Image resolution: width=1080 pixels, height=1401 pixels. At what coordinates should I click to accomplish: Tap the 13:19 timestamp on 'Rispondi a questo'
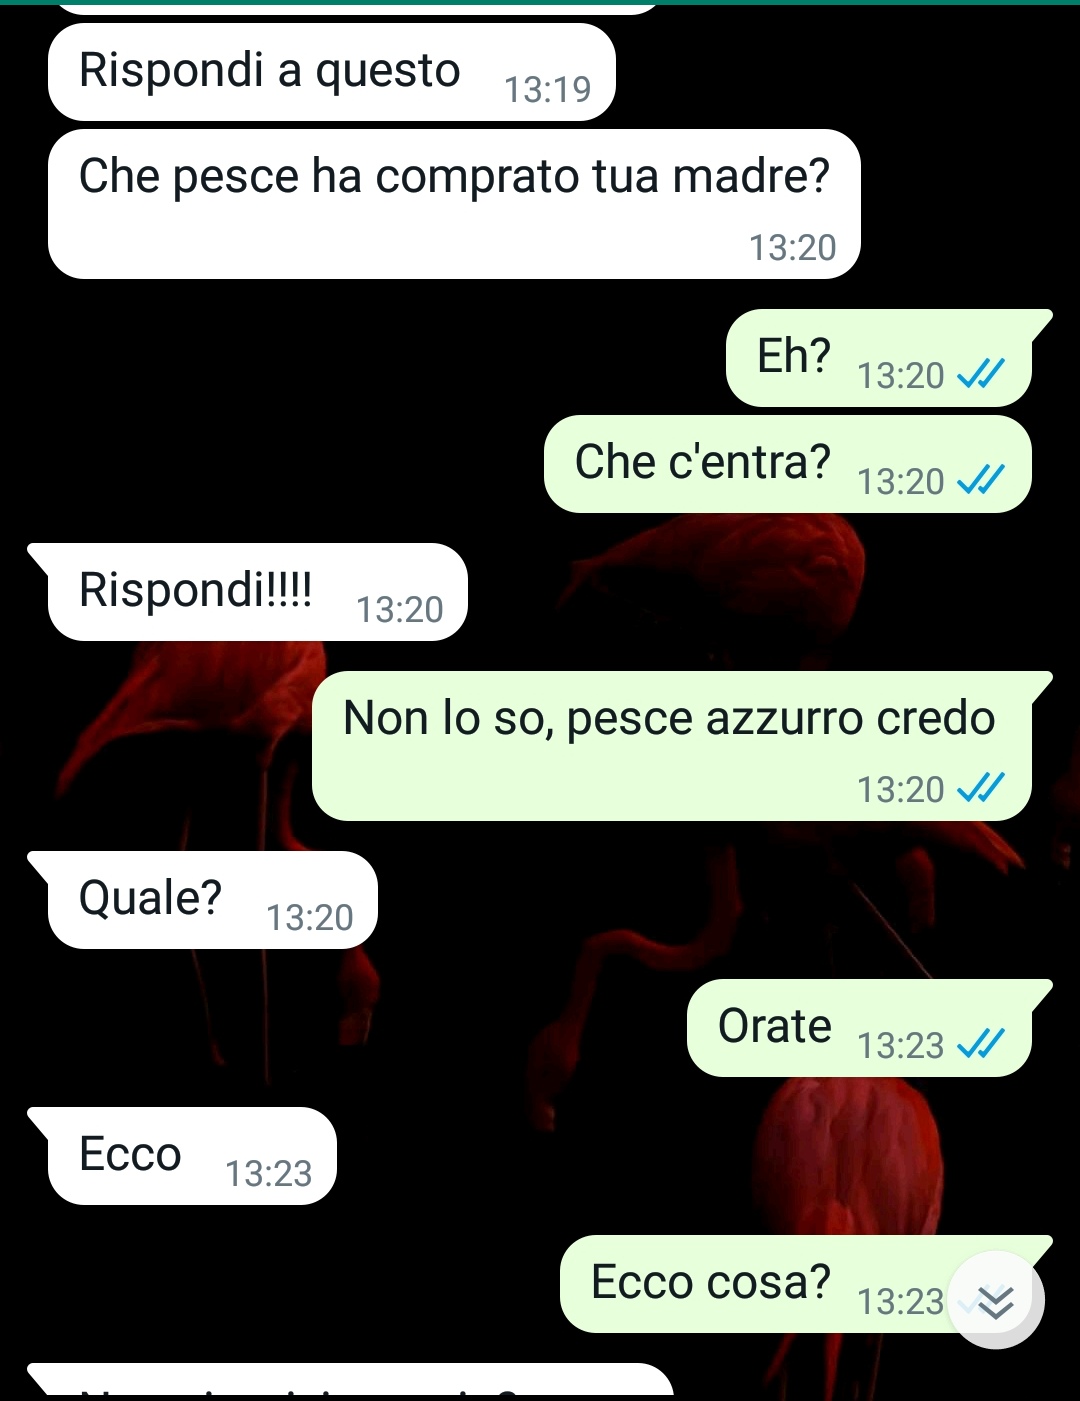point(548,90)
